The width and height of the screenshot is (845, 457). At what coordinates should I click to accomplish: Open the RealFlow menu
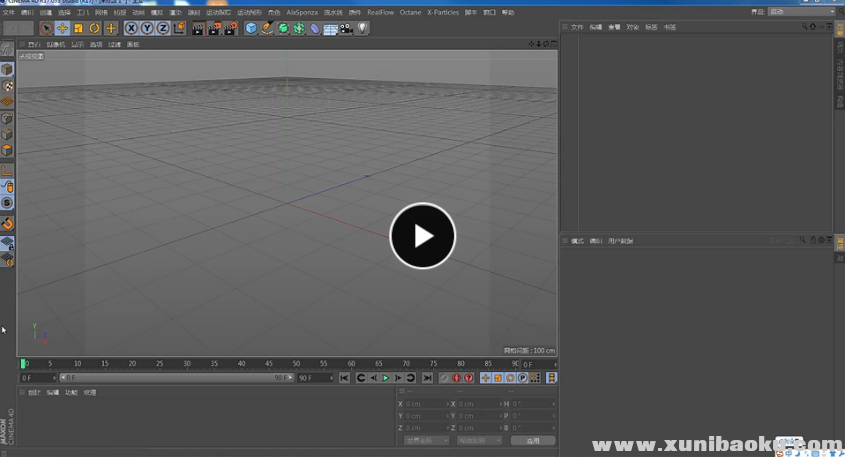(380, 12)
